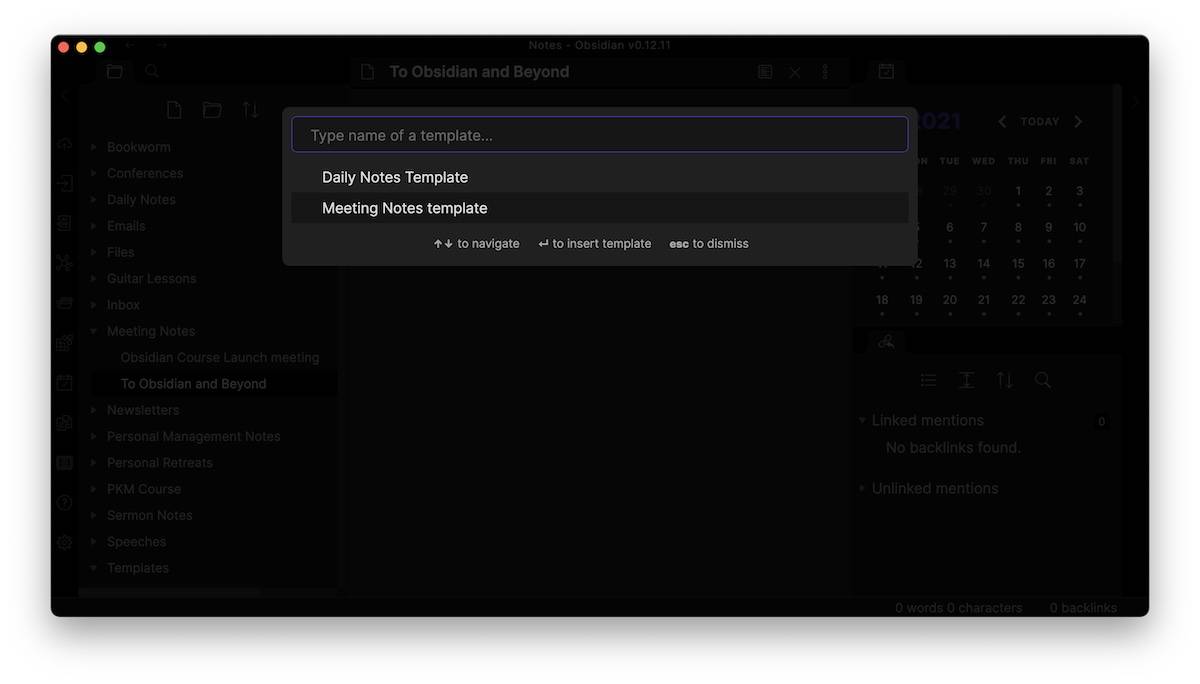Viewport: 1200px width, 684px height.
Task: Click the 0 backlinks status bar item
Action: click(x=1083, y=608)
